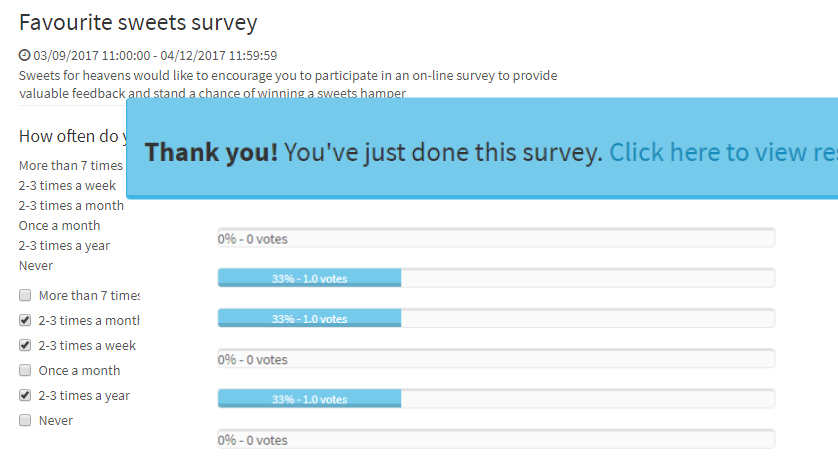The width and height of the screenshot is (838, 475).
Task: Click the clock icon beside survey dates
Action: coord(25,55)
